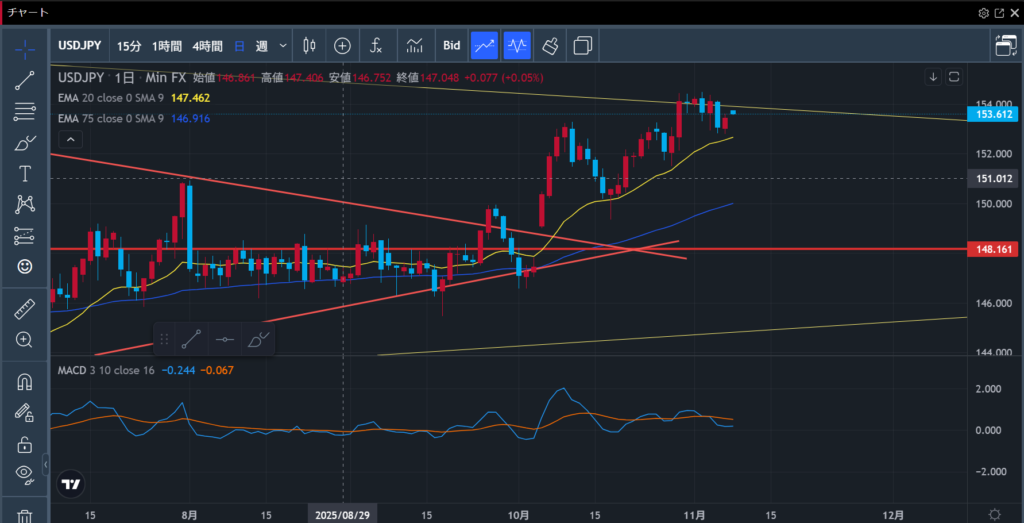Image resolution: width=1024 pixels, height=523 pixels.
Task: Click the 148.161 red price level label
Action: pos(994,249)
